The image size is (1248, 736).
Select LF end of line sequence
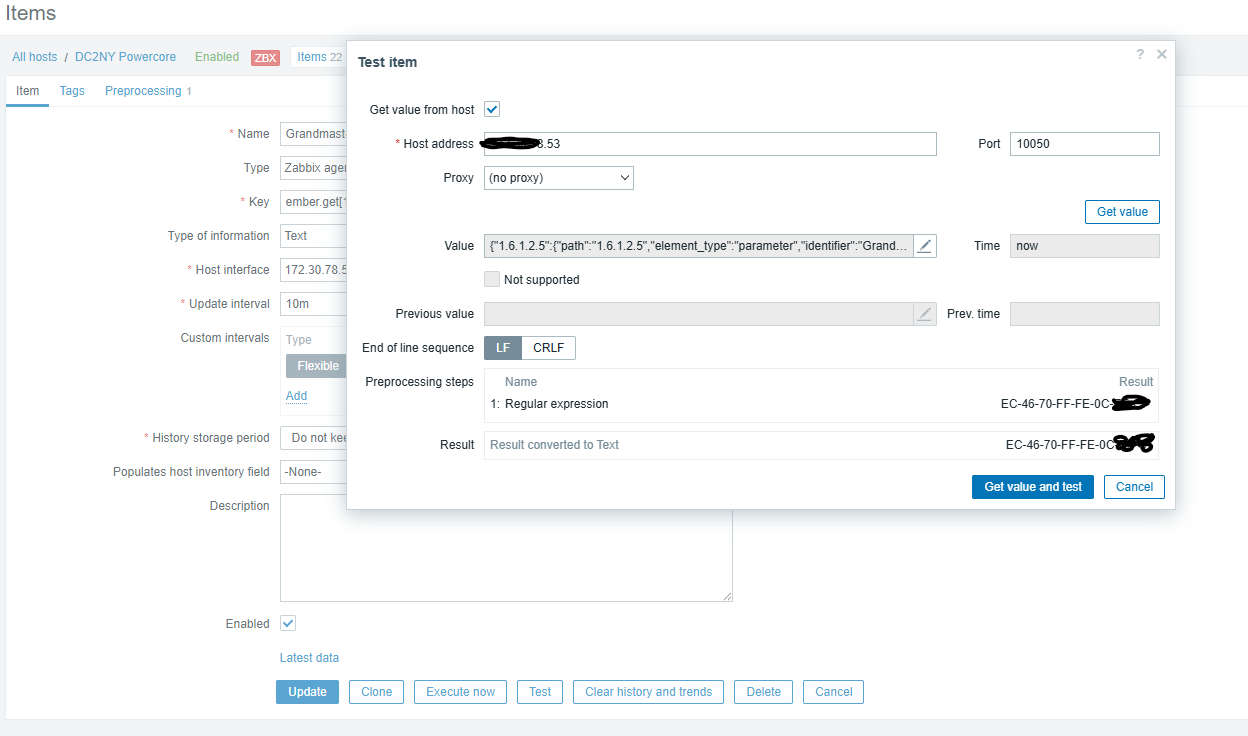pos(503,348)
